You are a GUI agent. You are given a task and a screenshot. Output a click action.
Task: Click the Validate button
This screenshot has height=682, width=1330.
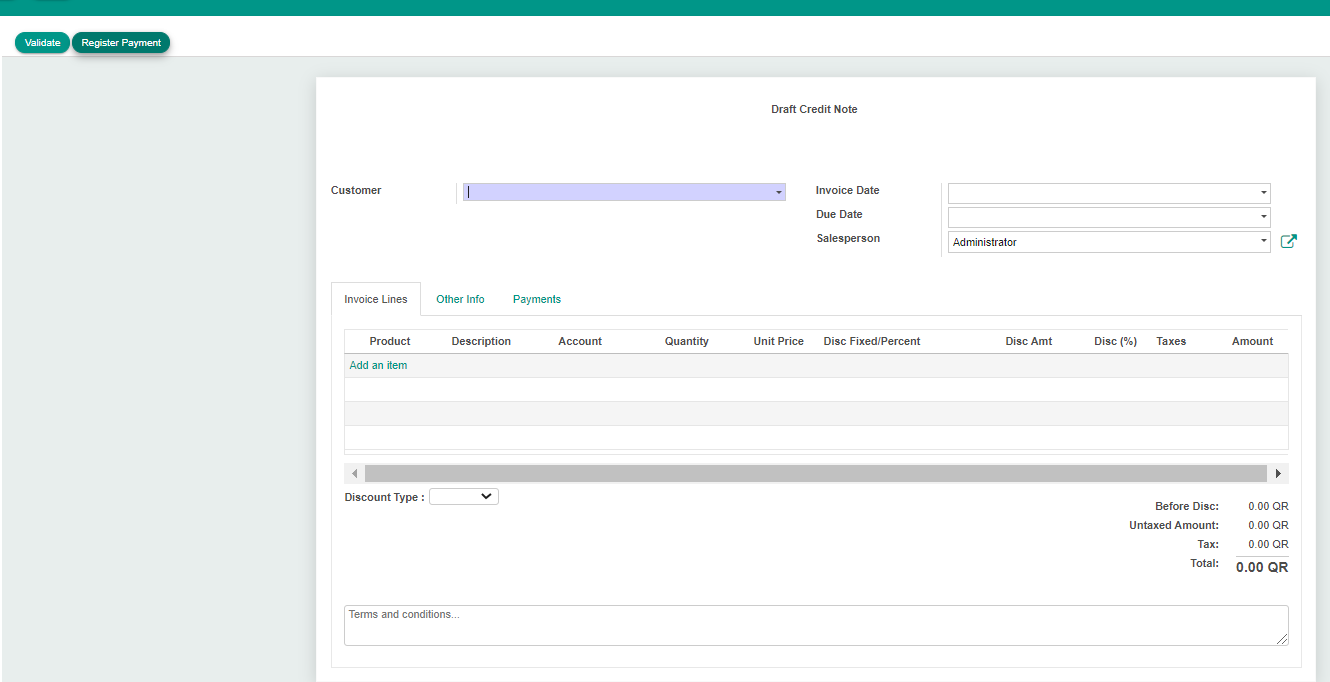(42, 43)
